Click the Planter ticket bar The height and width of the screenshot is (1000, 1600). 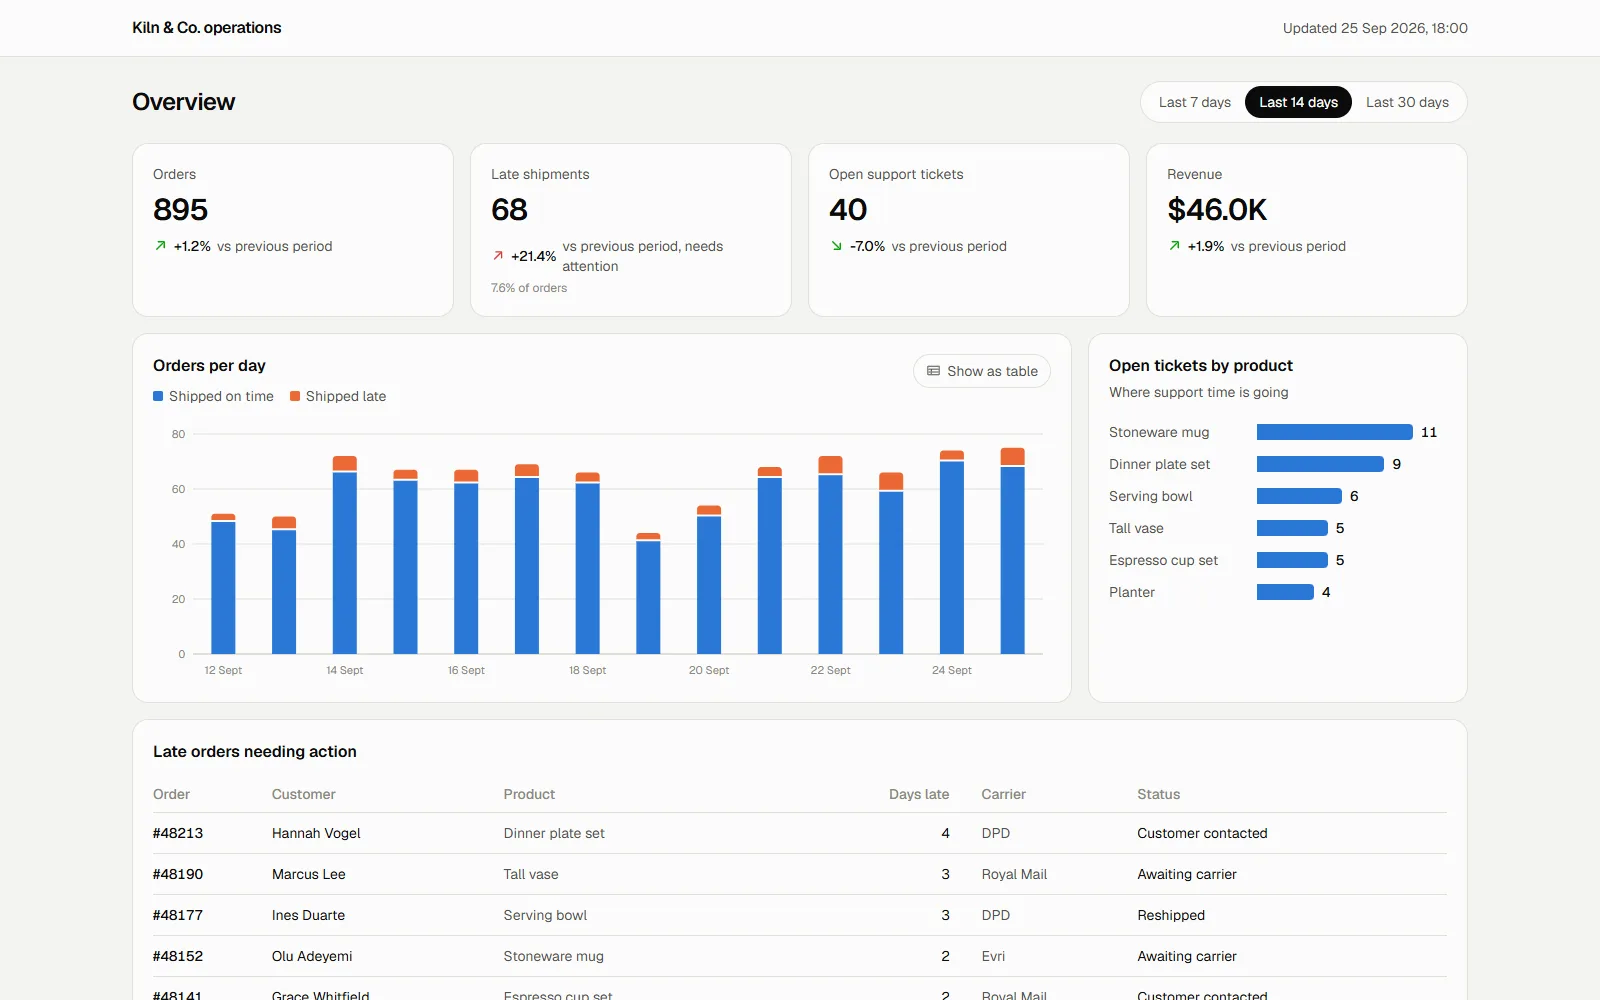(x=1285, y=592)
